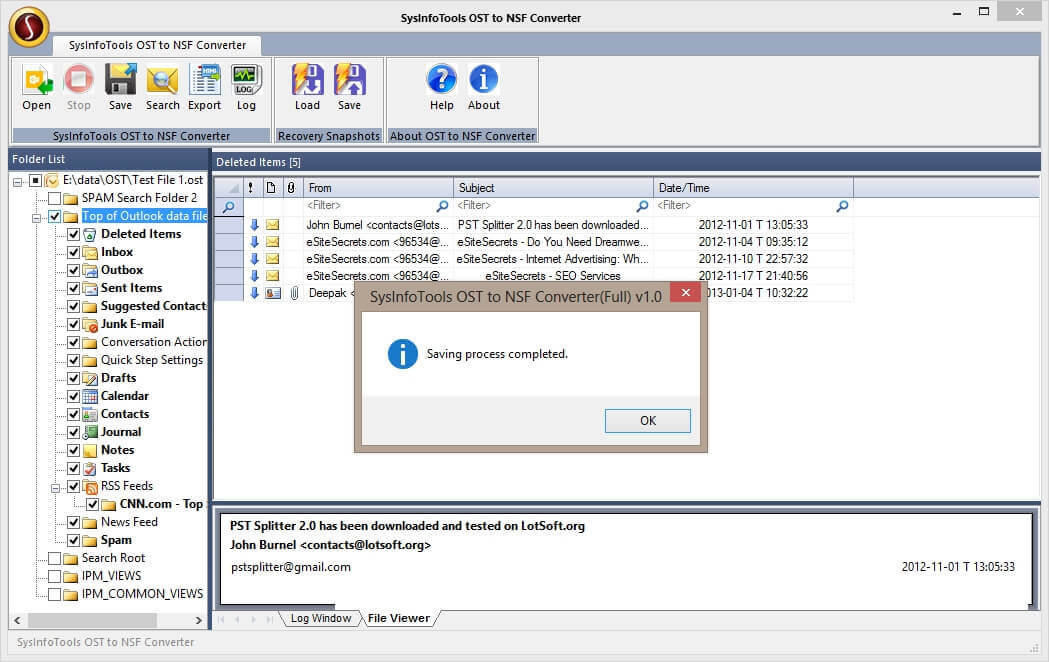Click the Export toolbar icon
The height and width of the screenshot is (662, 1049).
pos(205,80)
